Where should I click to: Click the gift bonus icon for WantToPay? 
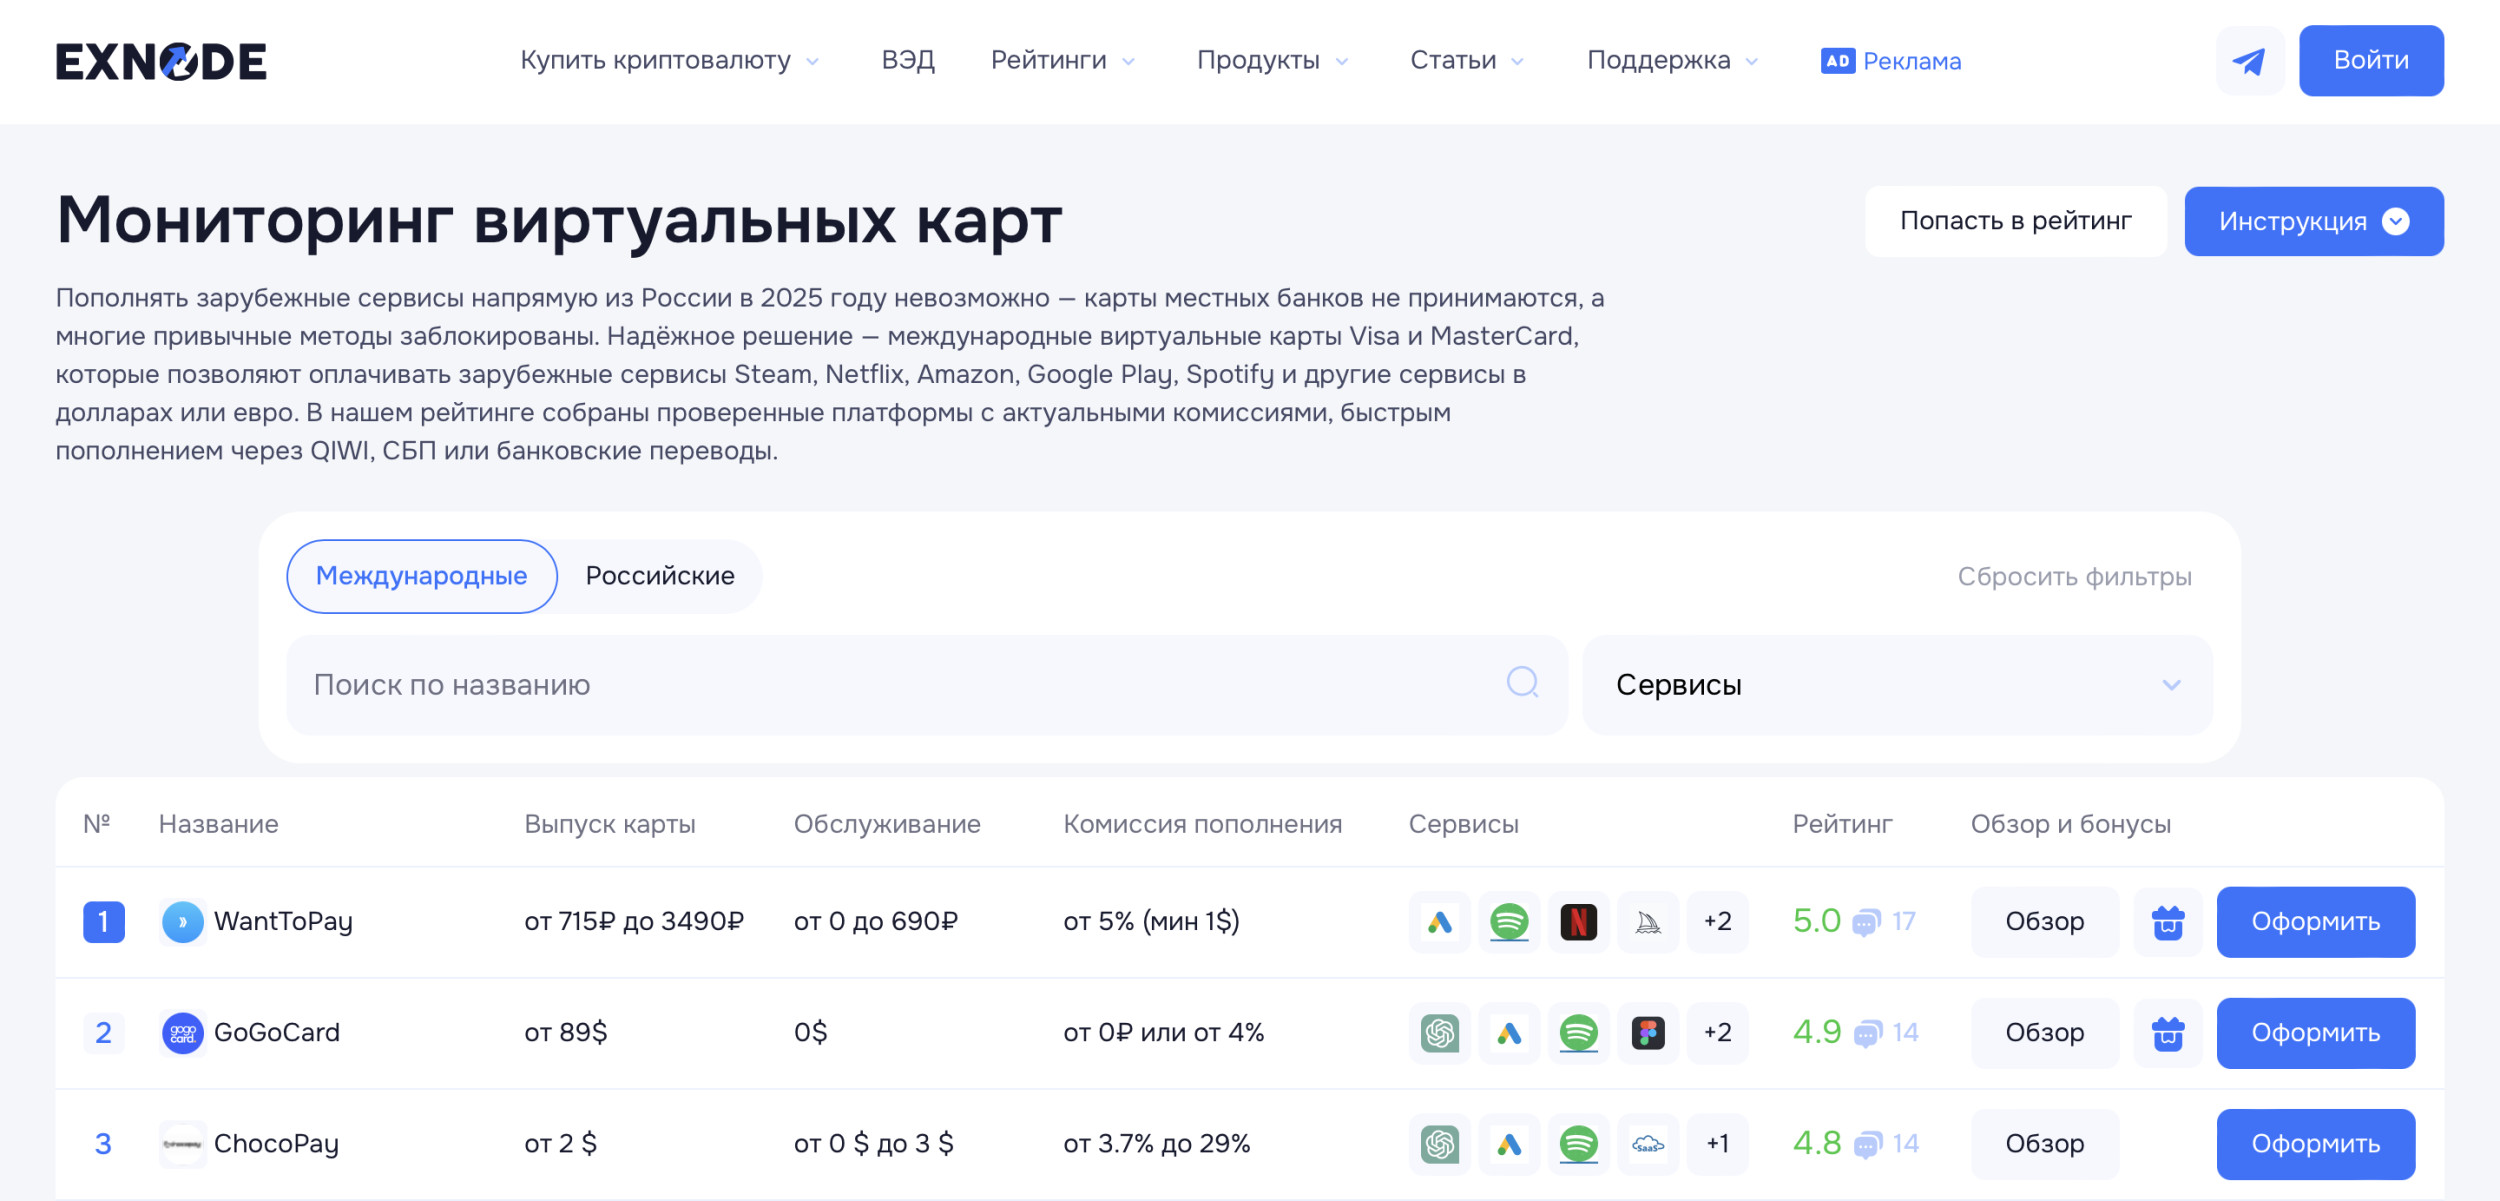pos(2167,922)
